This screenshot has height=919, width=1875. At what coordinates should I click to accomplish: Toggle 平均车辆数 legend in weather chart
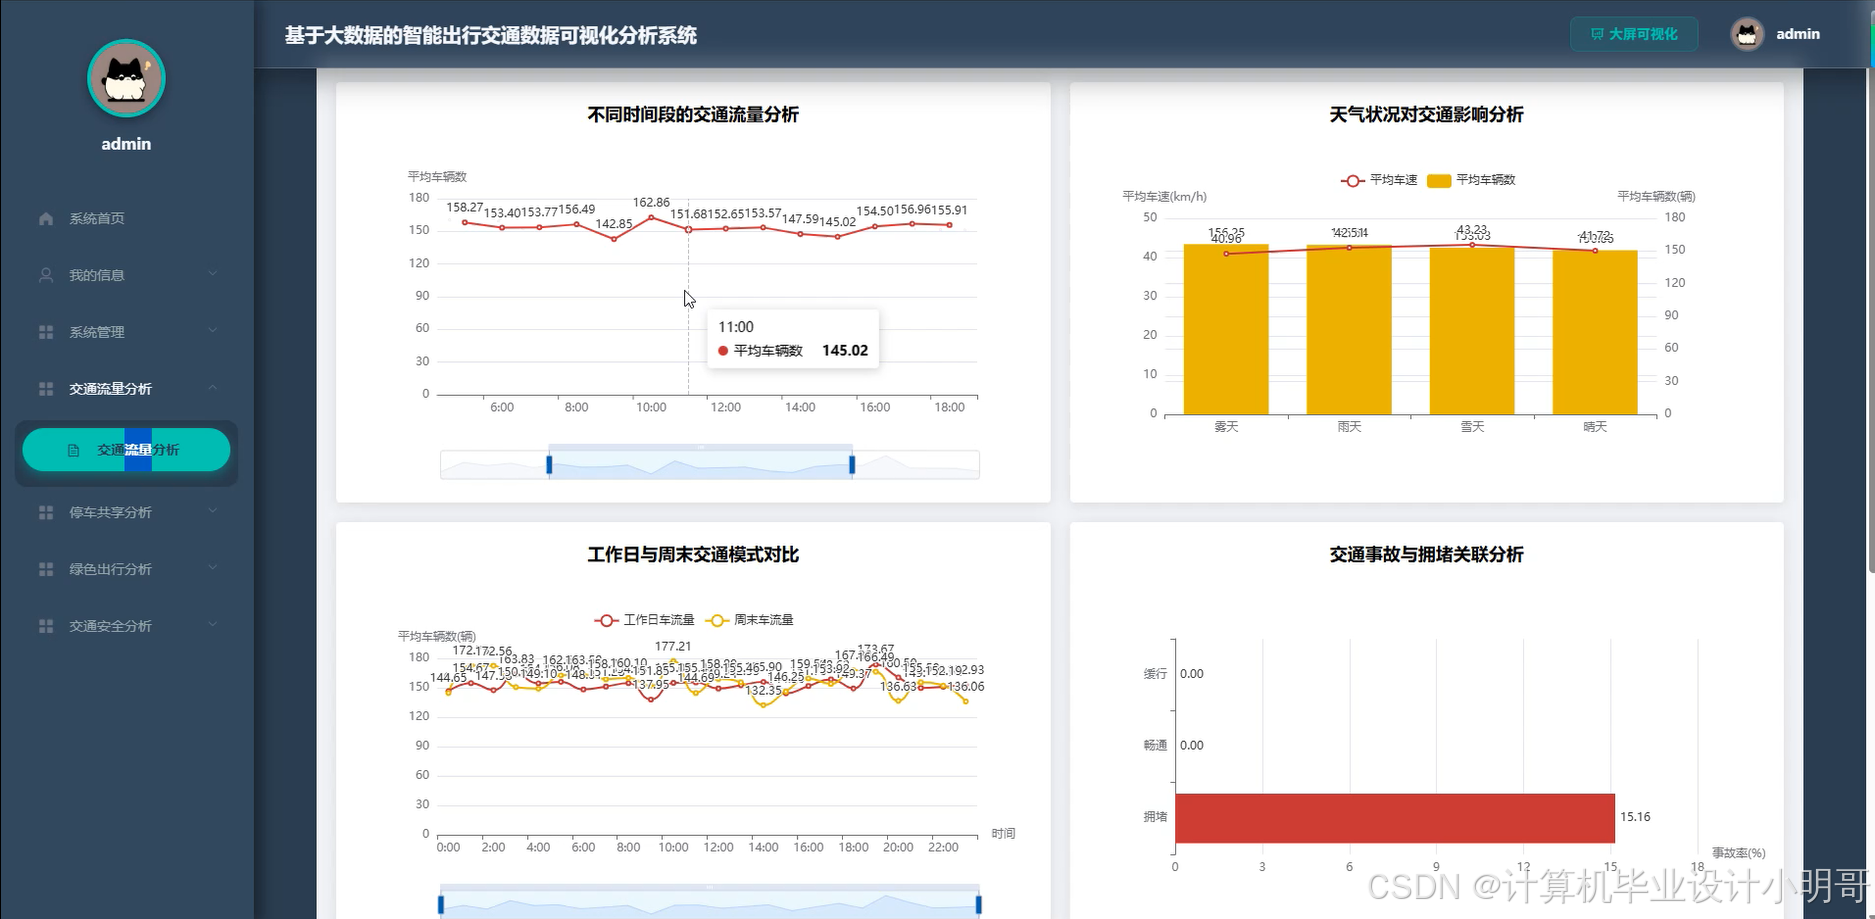coord(1471,180)
